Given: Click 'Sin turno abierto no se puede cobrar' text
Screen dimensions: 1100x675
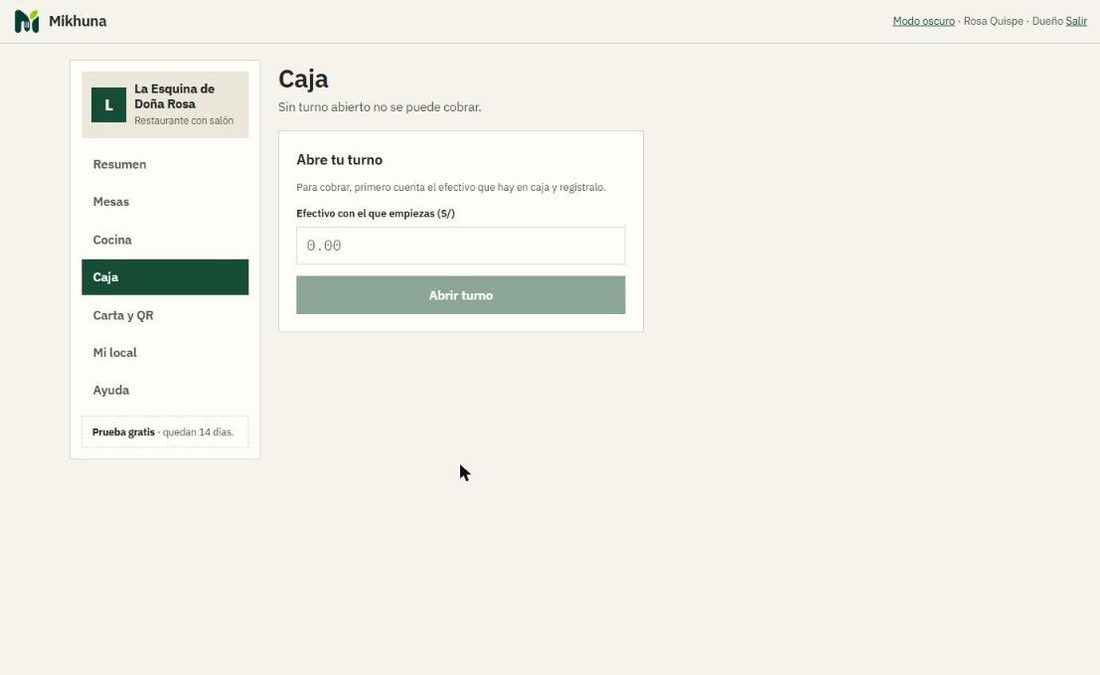Looking at the screenshot, I should tap(380, 107).
